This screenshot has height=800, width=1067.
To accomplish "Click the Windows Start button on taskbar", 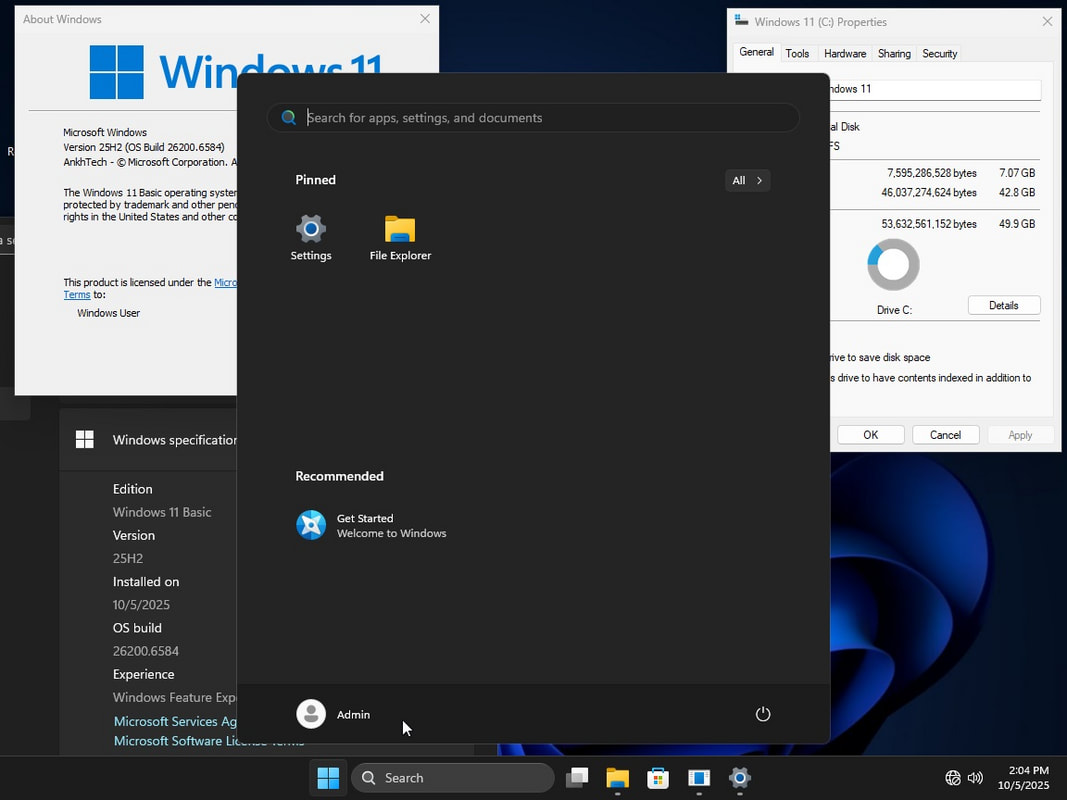I will [327, 777].
